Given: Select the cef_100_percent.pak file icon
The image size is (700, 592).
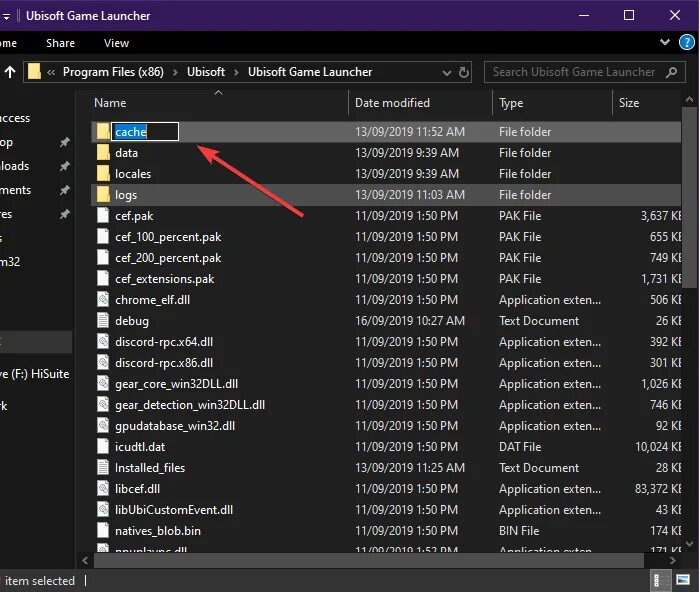Looking at the screenshot, I should [x=103, y=237].
